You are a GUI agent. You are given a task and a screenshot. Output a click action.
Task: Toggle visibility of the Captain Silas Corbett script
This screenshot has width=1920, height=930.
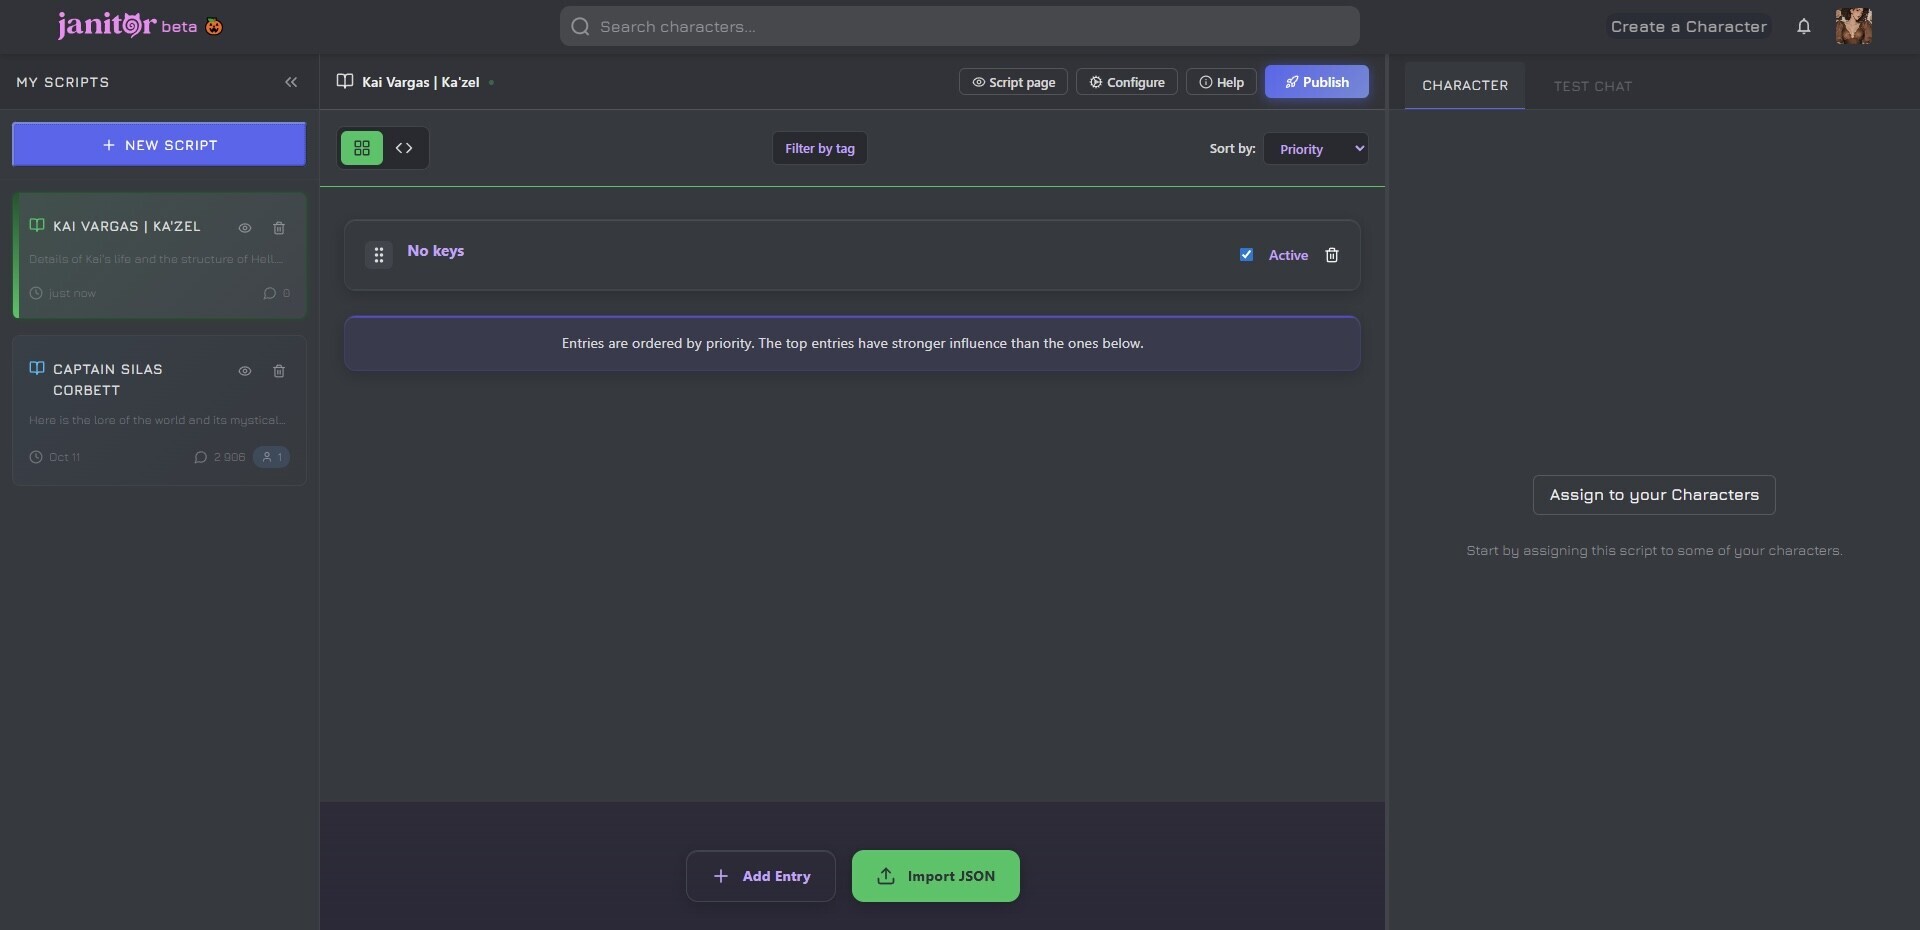(245, 371)
